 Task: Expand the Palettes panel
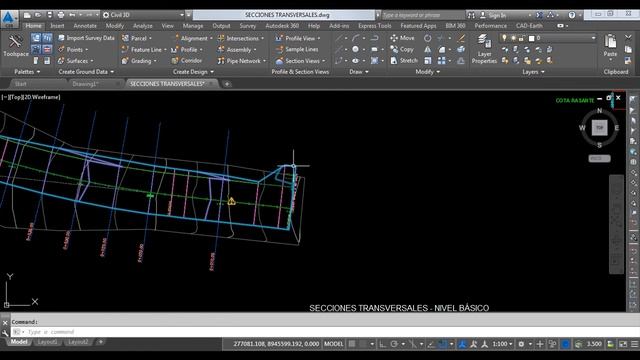click(27, 72)
